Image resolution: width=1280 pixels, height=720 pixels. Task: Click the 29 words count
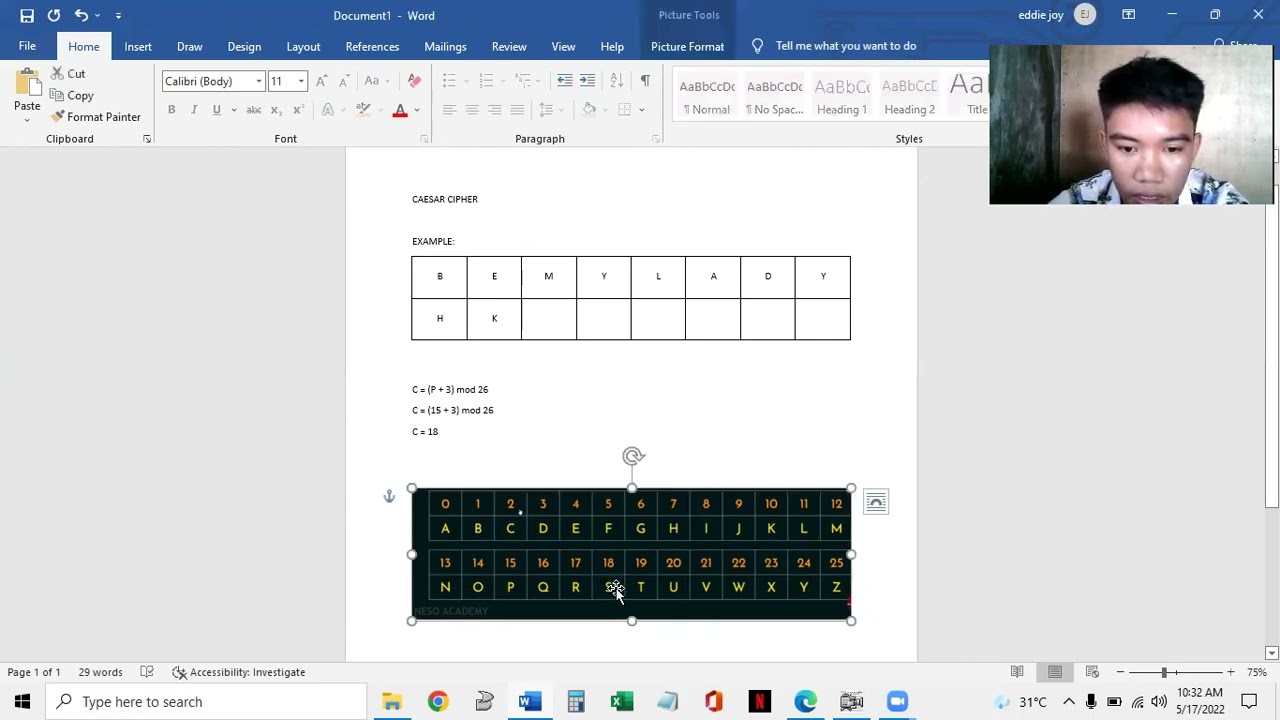(100, 672)
